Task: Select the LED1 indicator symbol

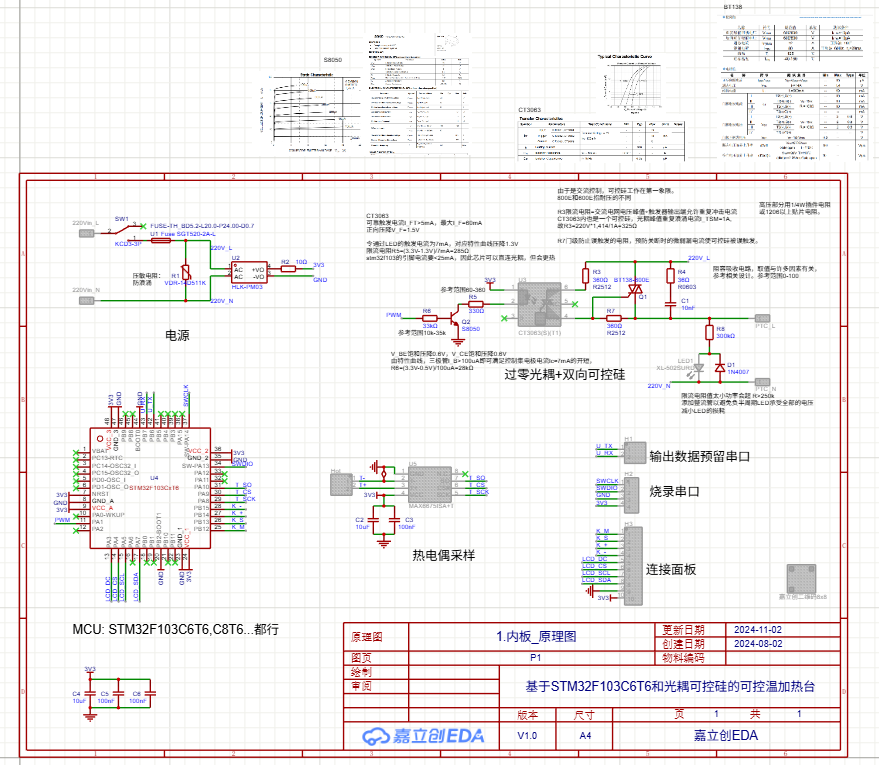Action: pyautogui.click(x=691, y=368)
